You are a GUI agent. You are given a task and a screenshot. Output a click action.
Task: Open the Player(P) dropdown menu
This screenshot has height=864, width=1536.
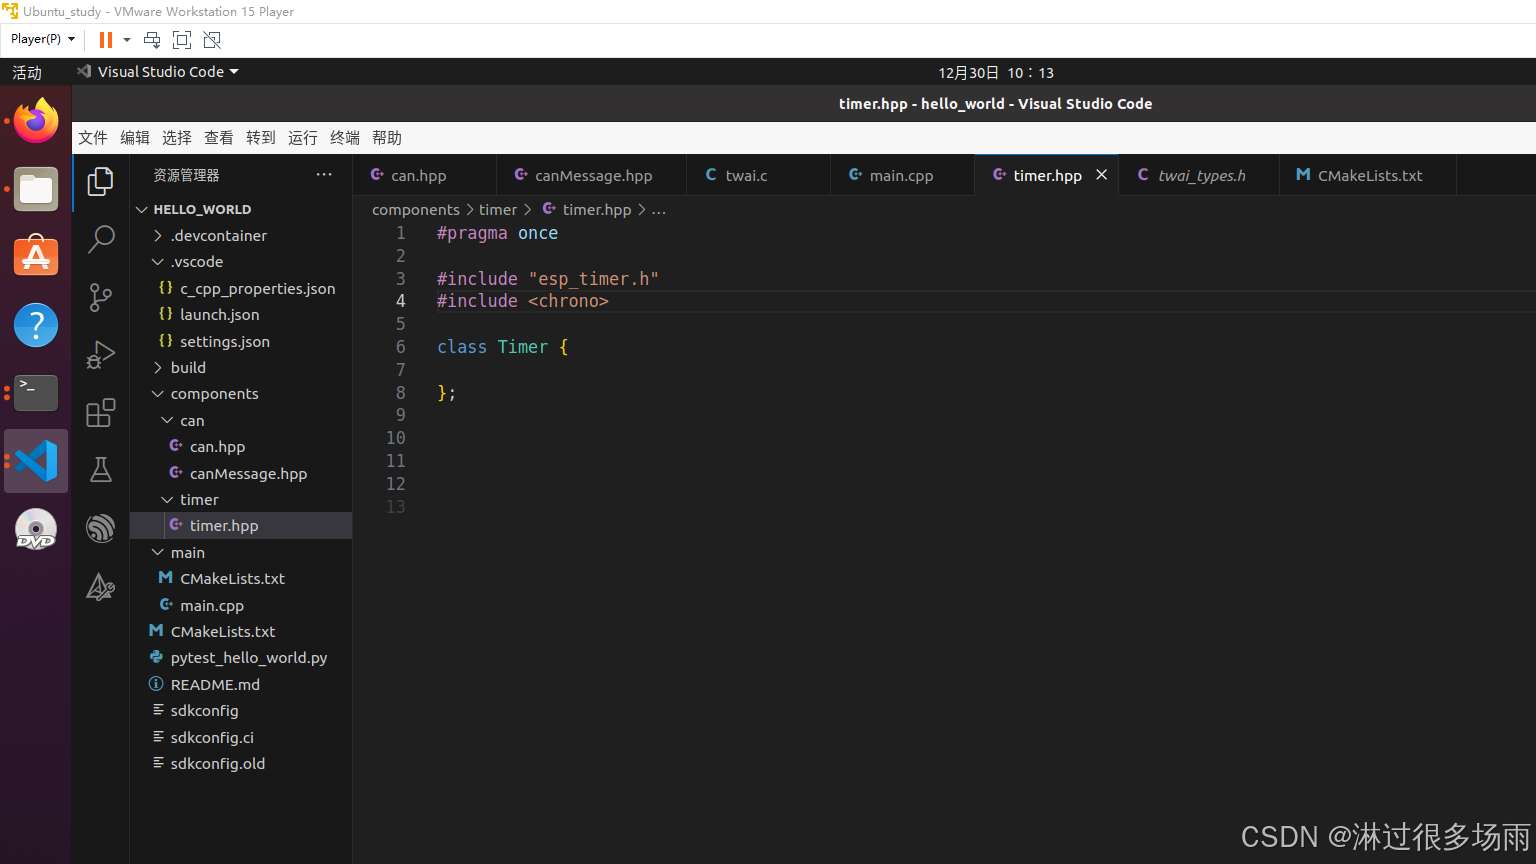43,39
